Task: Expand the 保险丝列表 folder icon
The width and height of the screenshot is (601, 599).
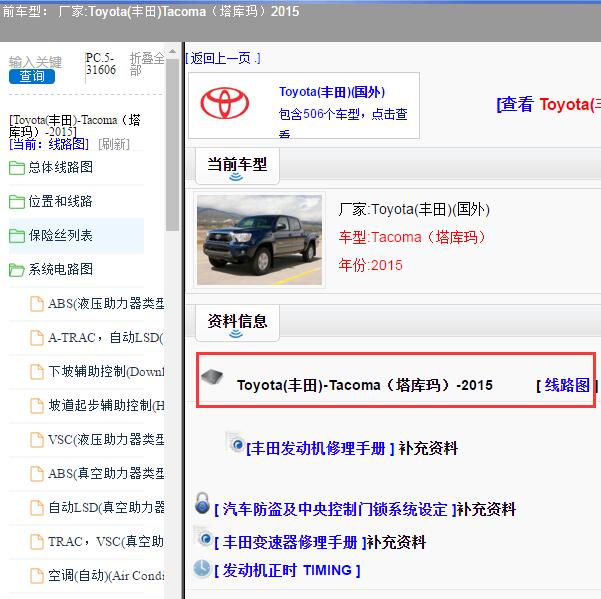Action: [x=16, y=236]
